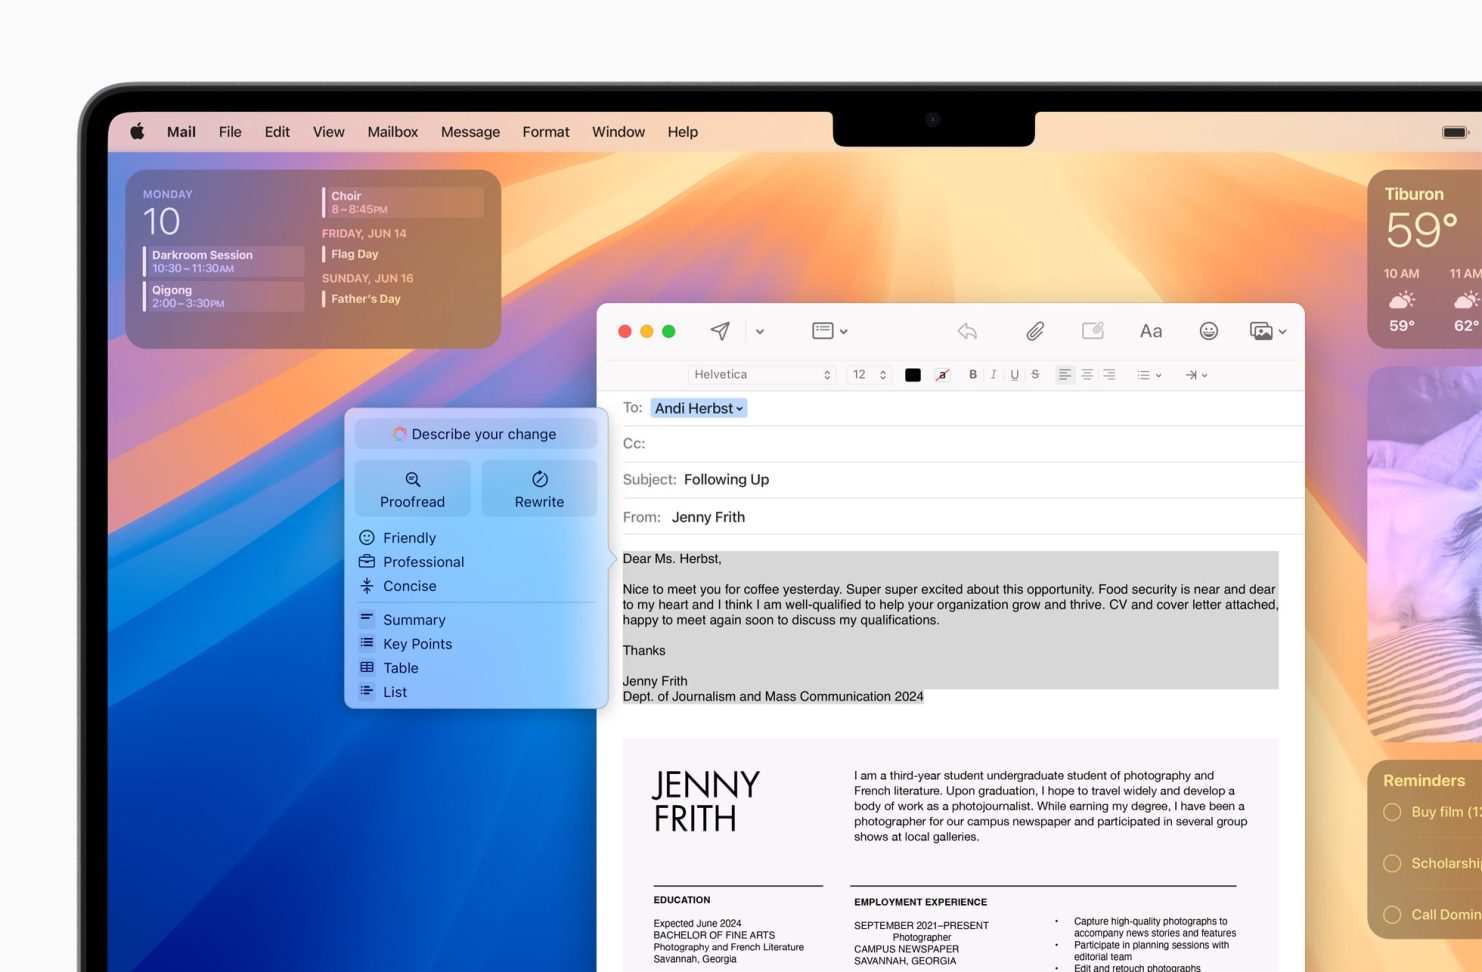This screenshot has width=1482, height=972.
Task: Click Describe your change field
Action: tap(476, 434)
